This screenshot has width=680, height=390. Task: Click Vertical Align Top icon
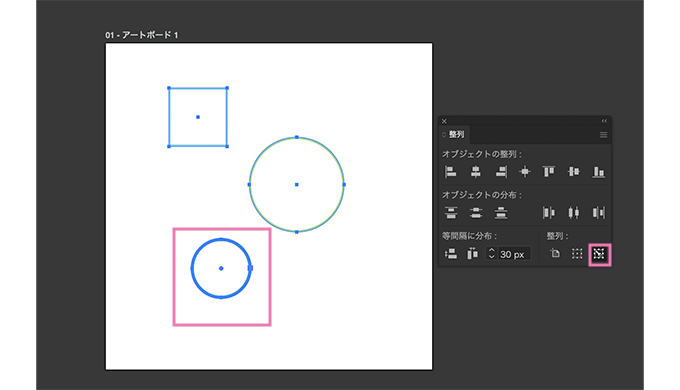549,172
